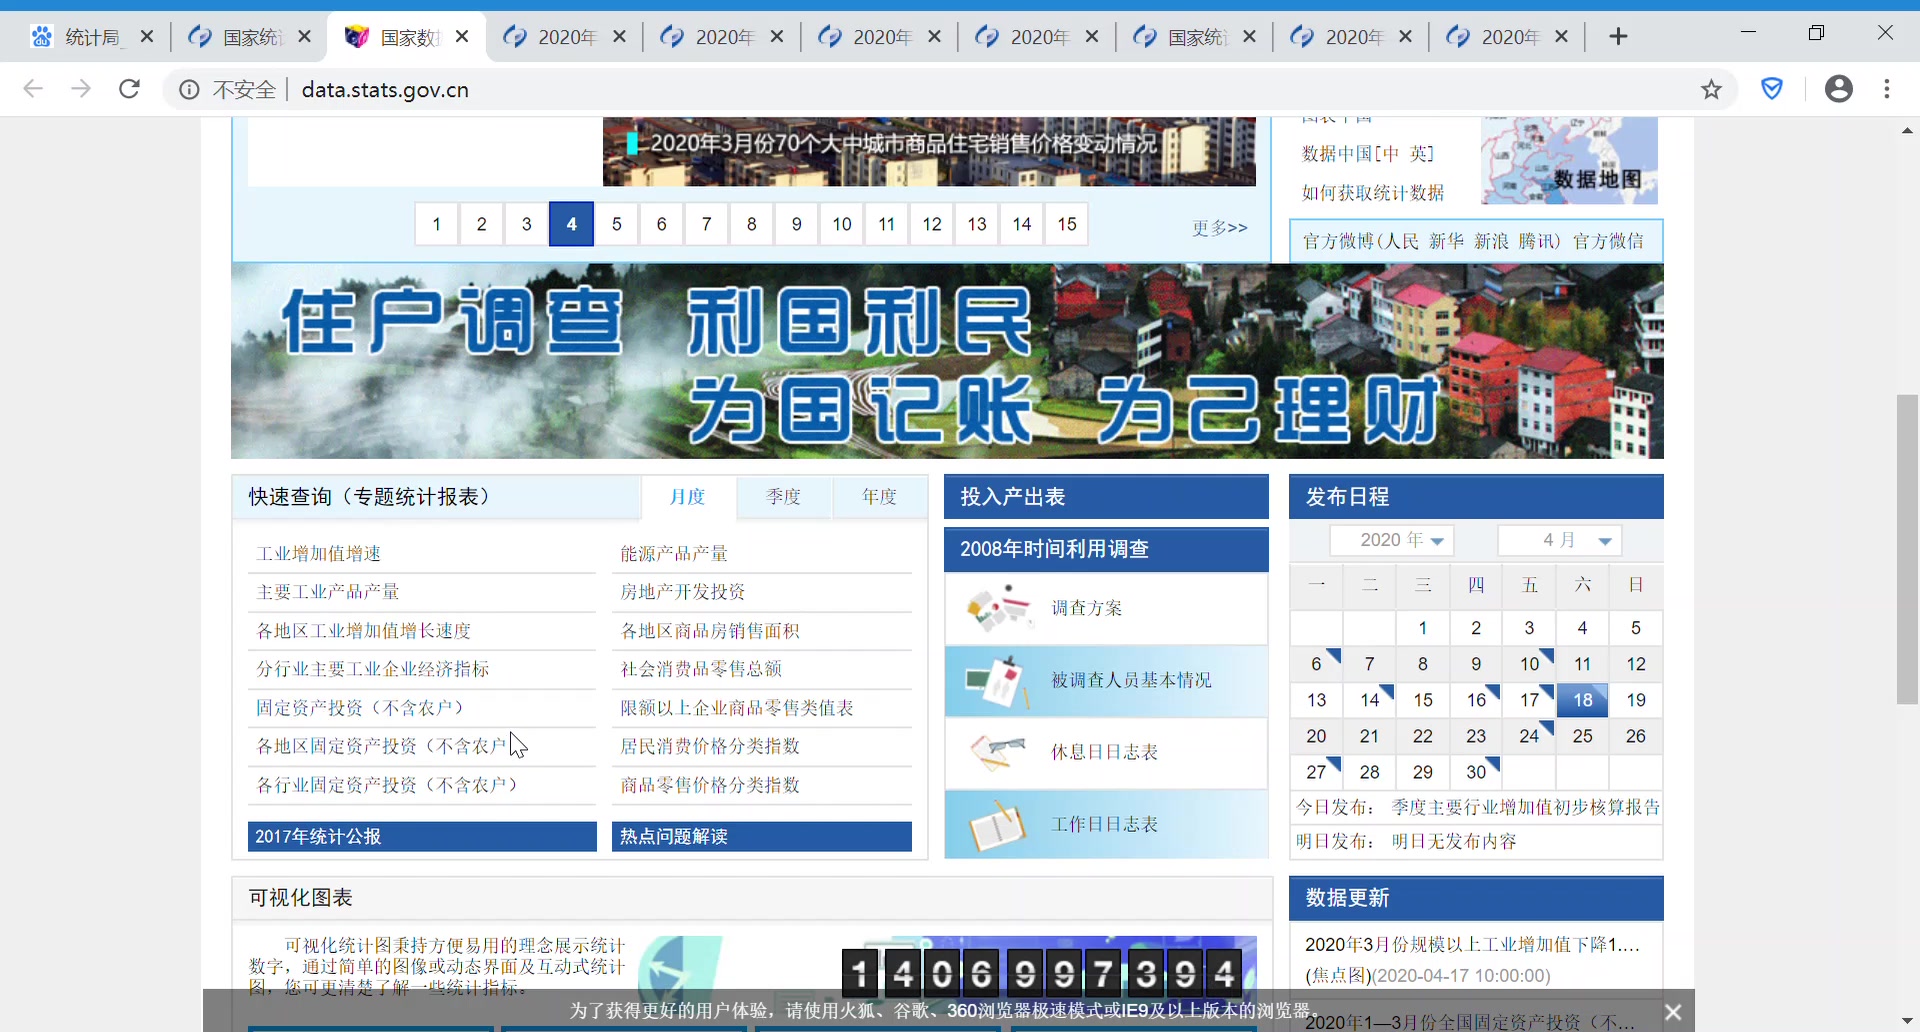Open 主要工业产品产量 link
Image resolution: width=1920 pixels, height=1032 pixels.
328,592
